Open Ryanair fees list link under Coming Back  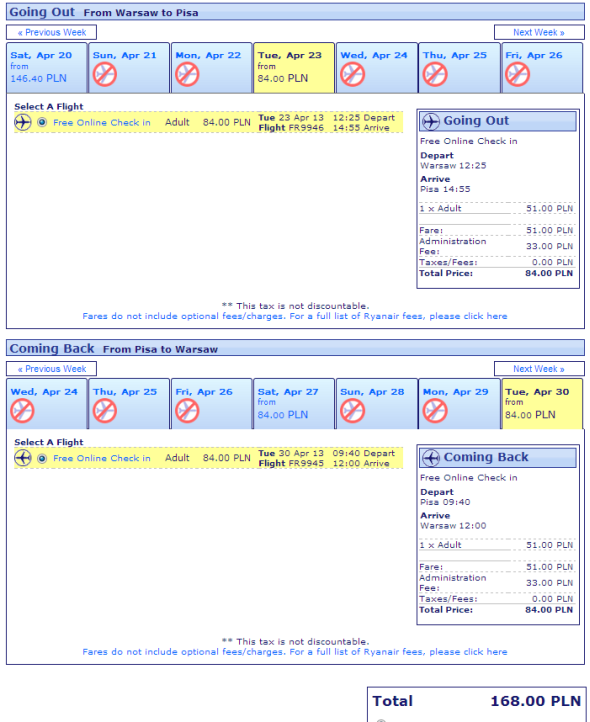coord(295,652)
